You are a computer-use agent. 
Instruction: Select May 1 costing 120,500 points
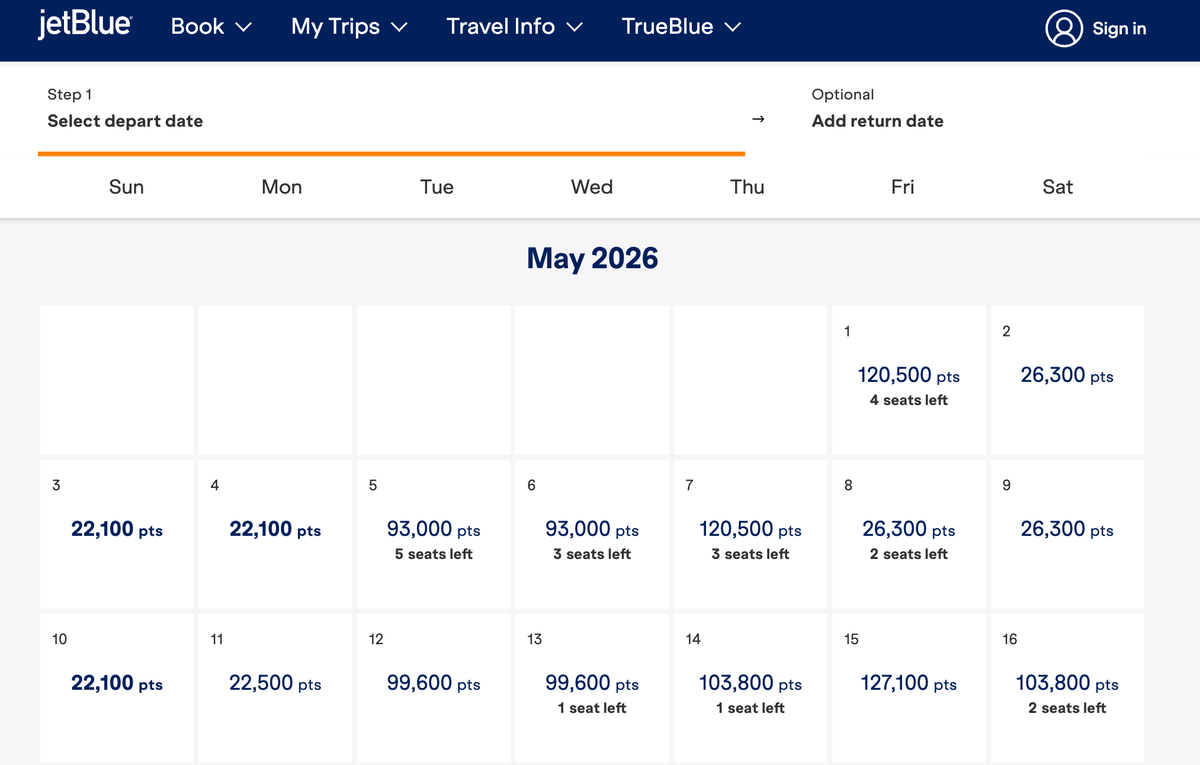pos(907,380)
